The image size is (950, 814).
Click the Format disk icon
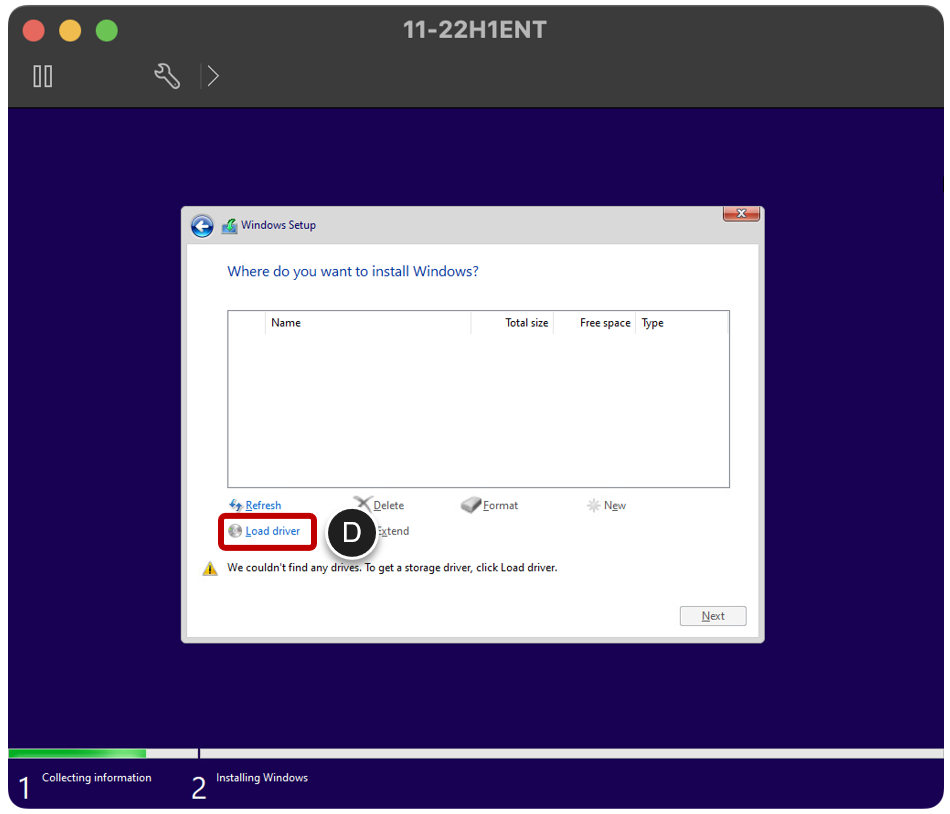point(470,505)
